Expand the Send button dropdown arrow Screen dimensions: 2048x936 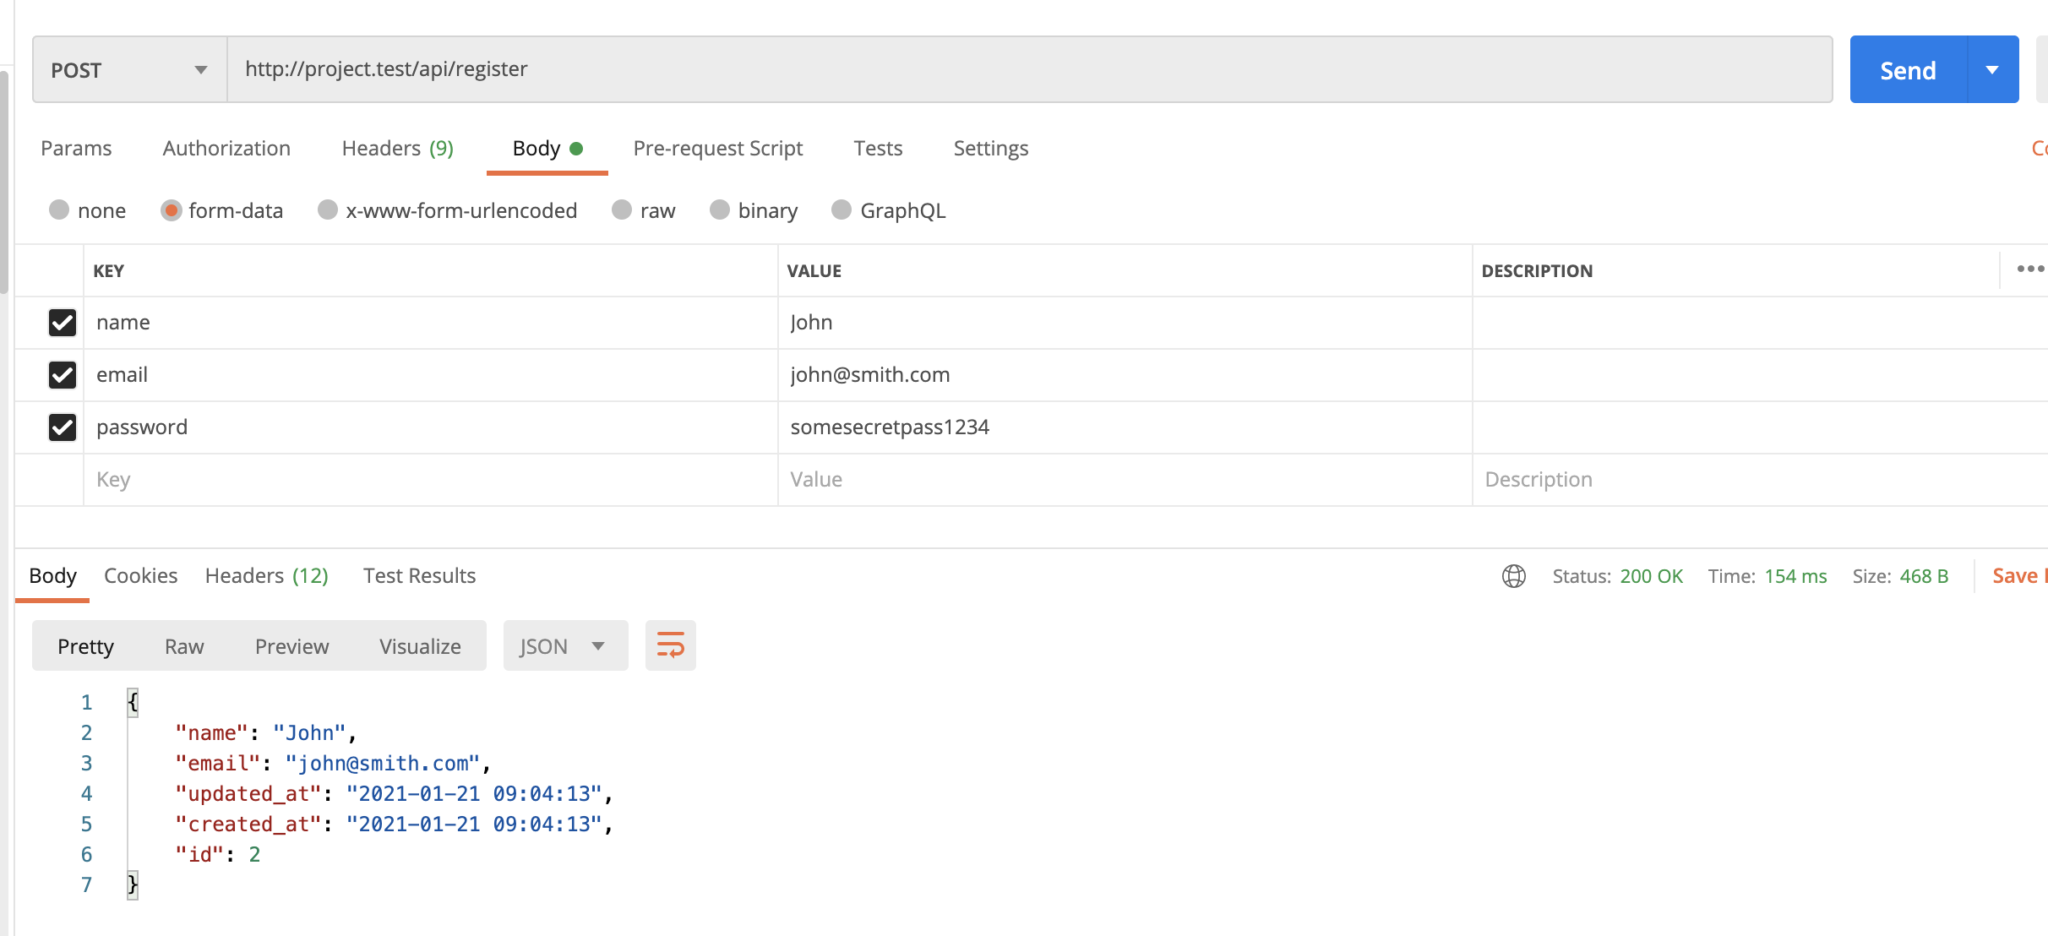pos(1992,69)
